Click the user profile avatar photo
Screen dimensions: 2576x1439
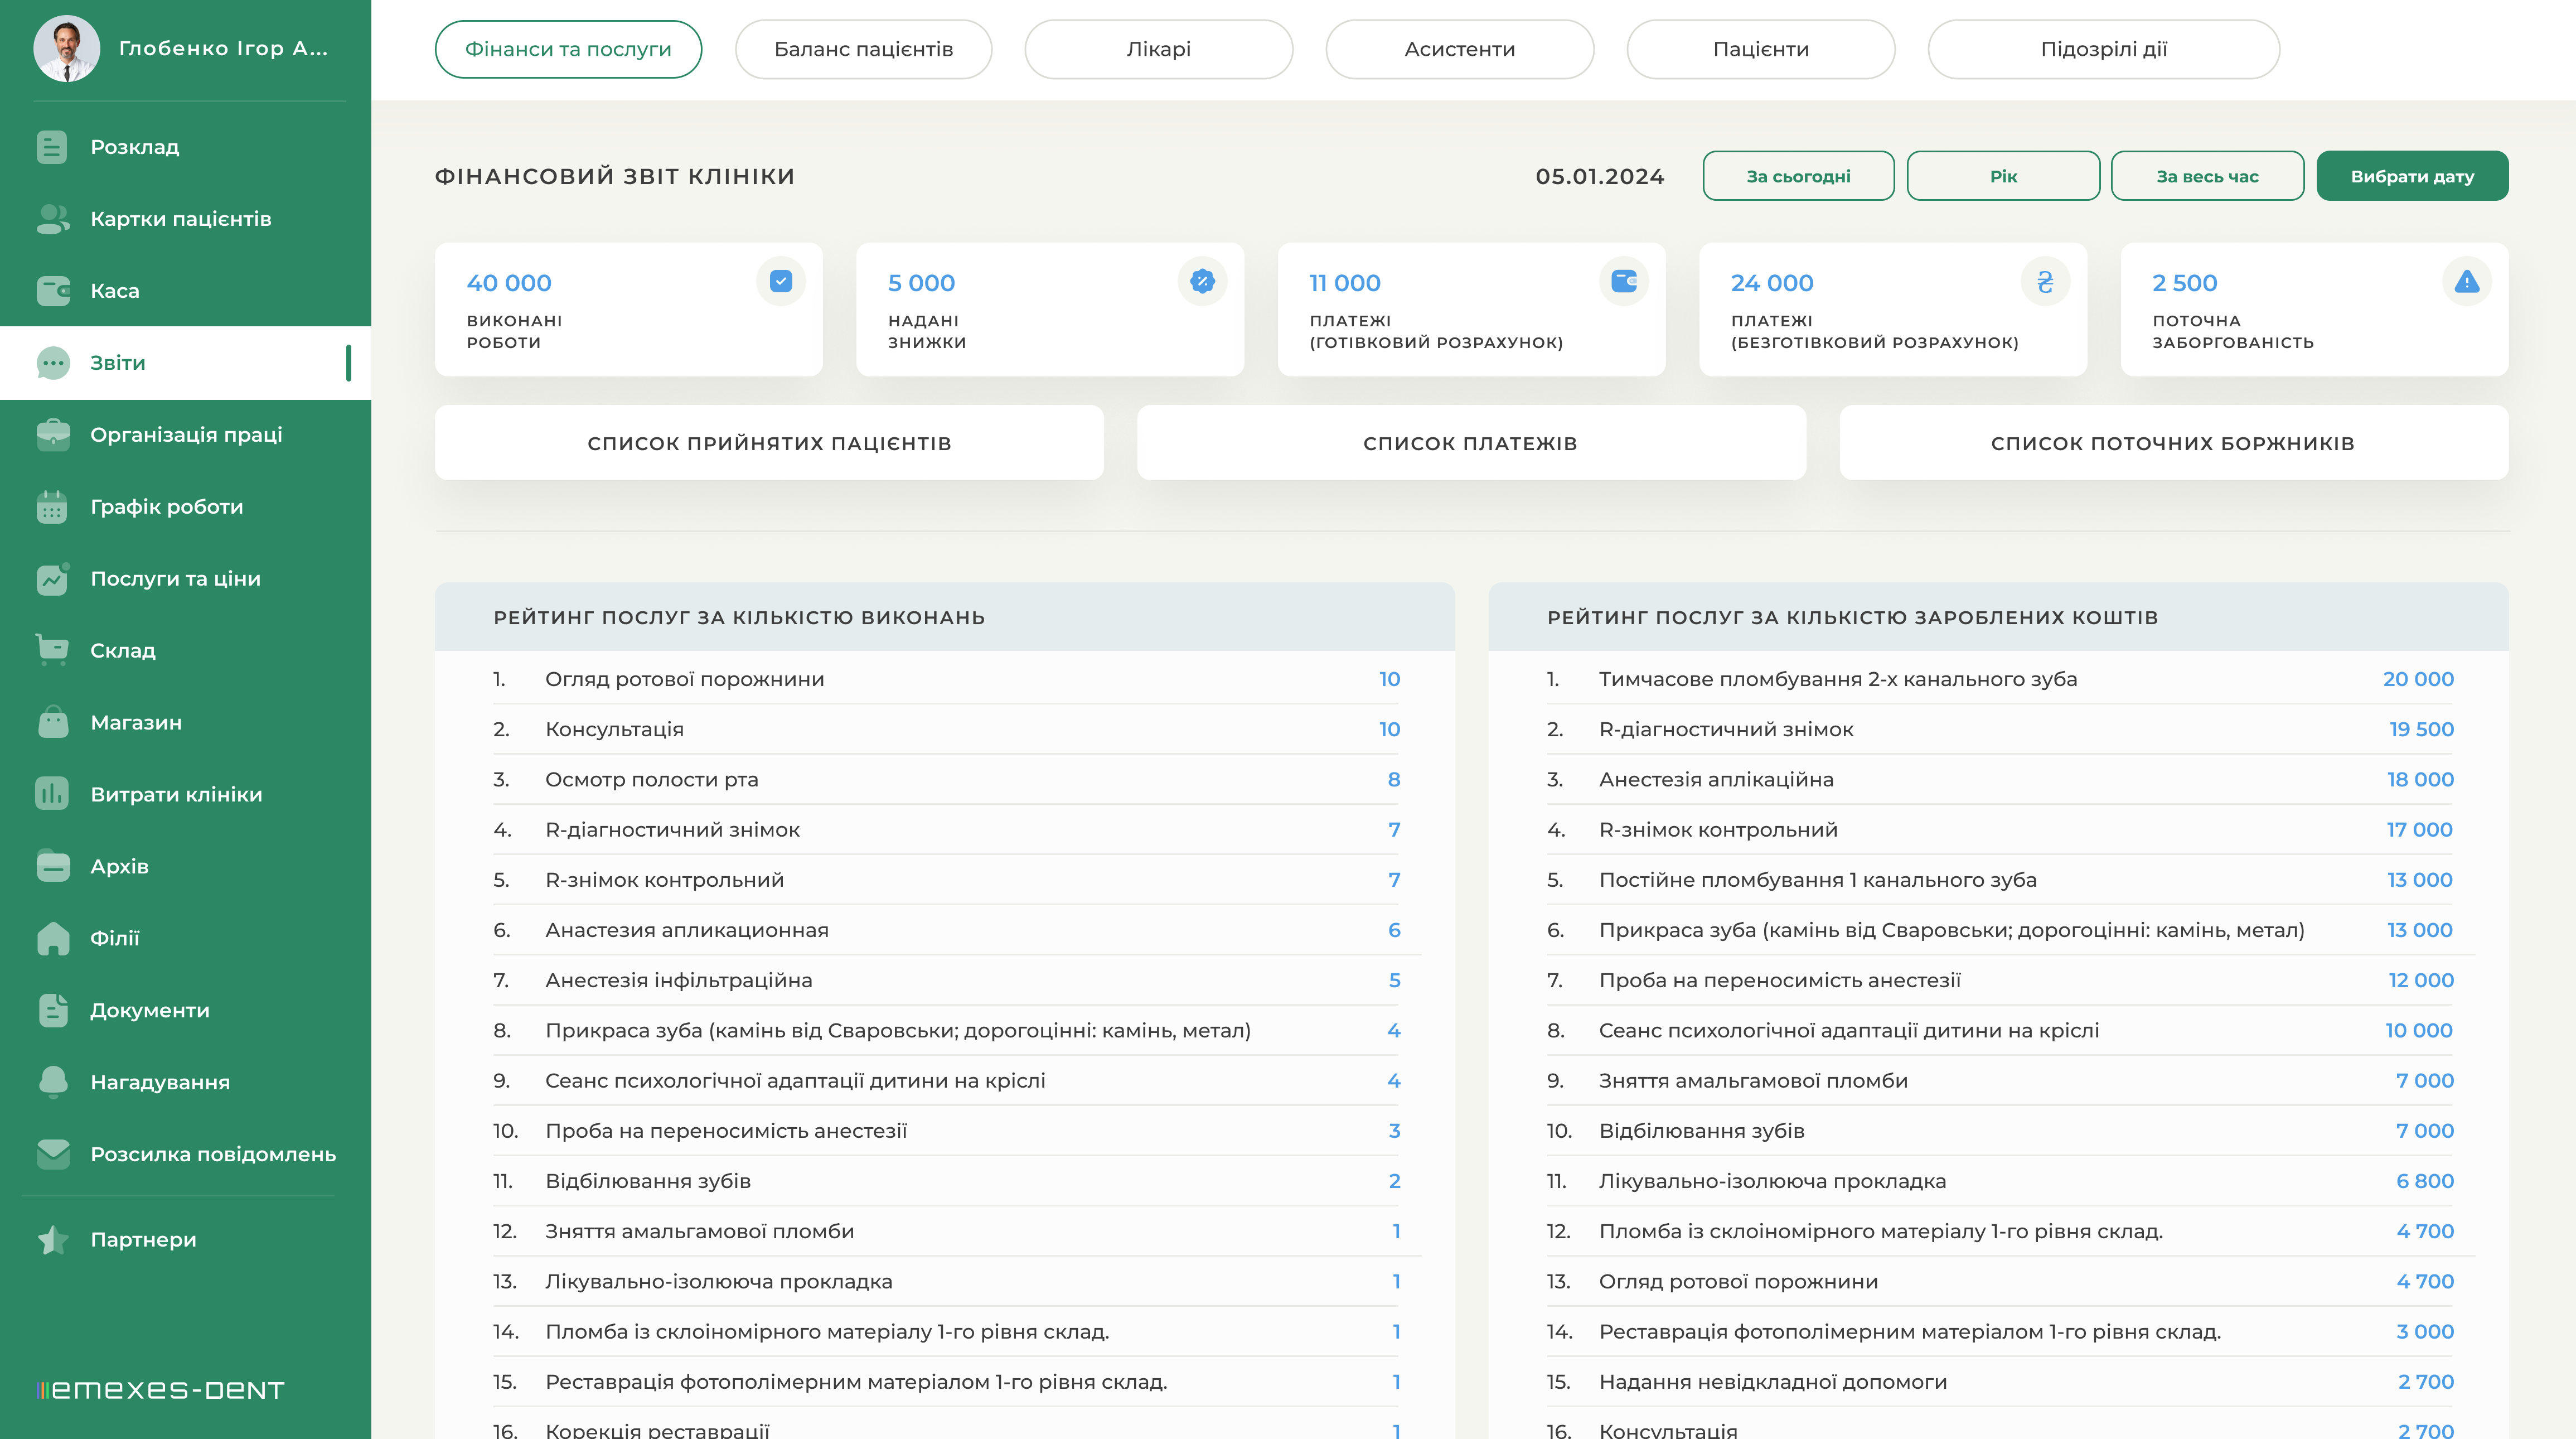tap(67, 49)
